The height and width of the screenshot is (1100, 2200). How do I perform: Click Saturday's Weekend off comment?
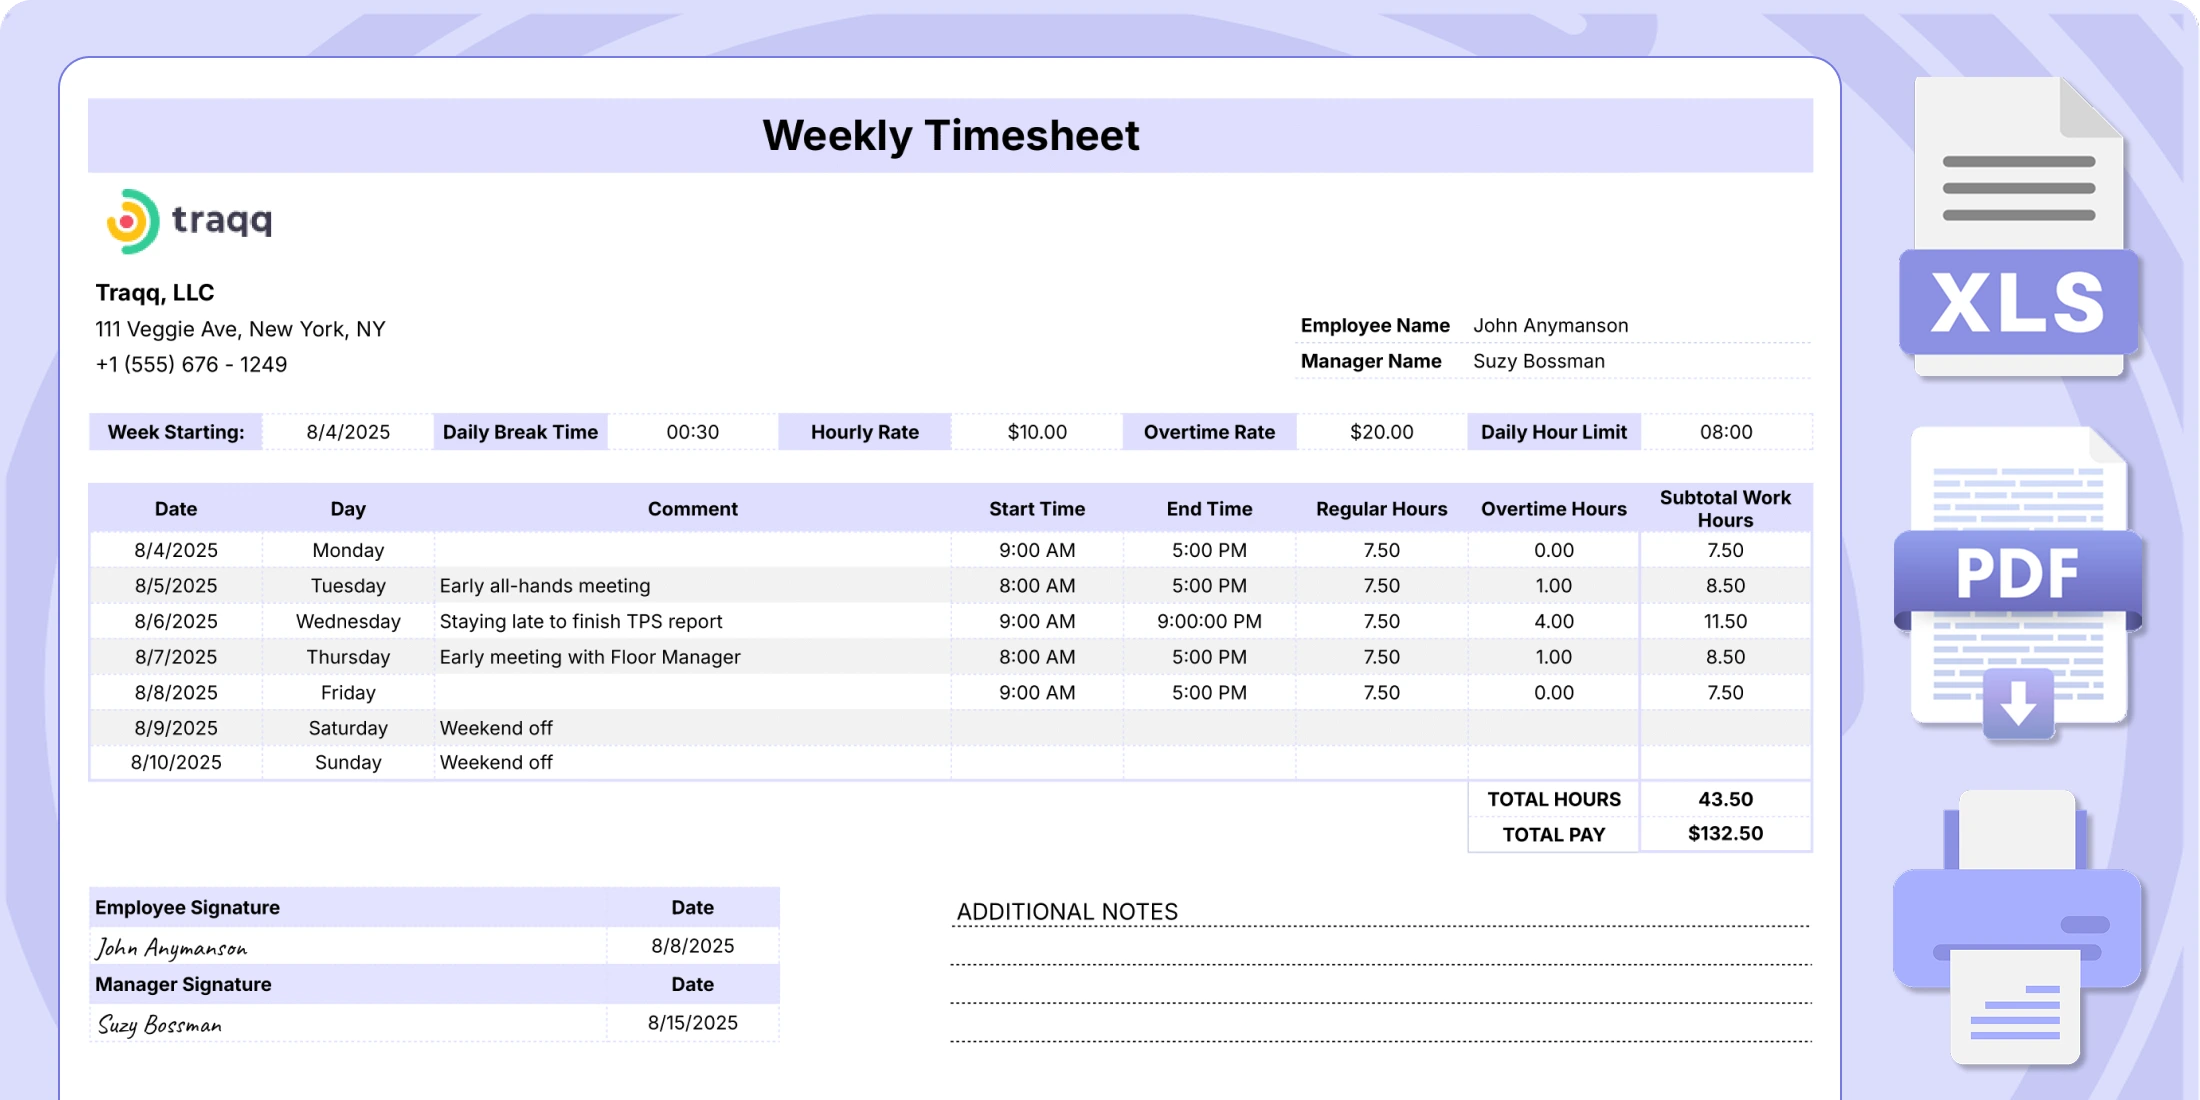(496, 728)
